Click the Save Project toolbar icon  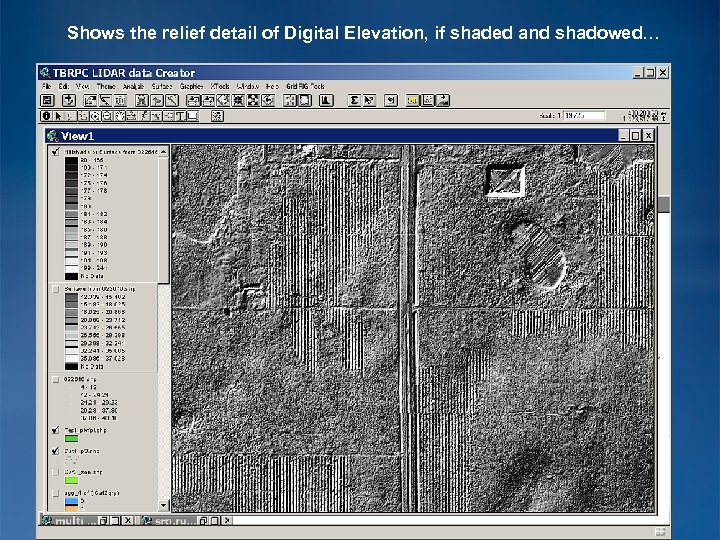(47, 100)
